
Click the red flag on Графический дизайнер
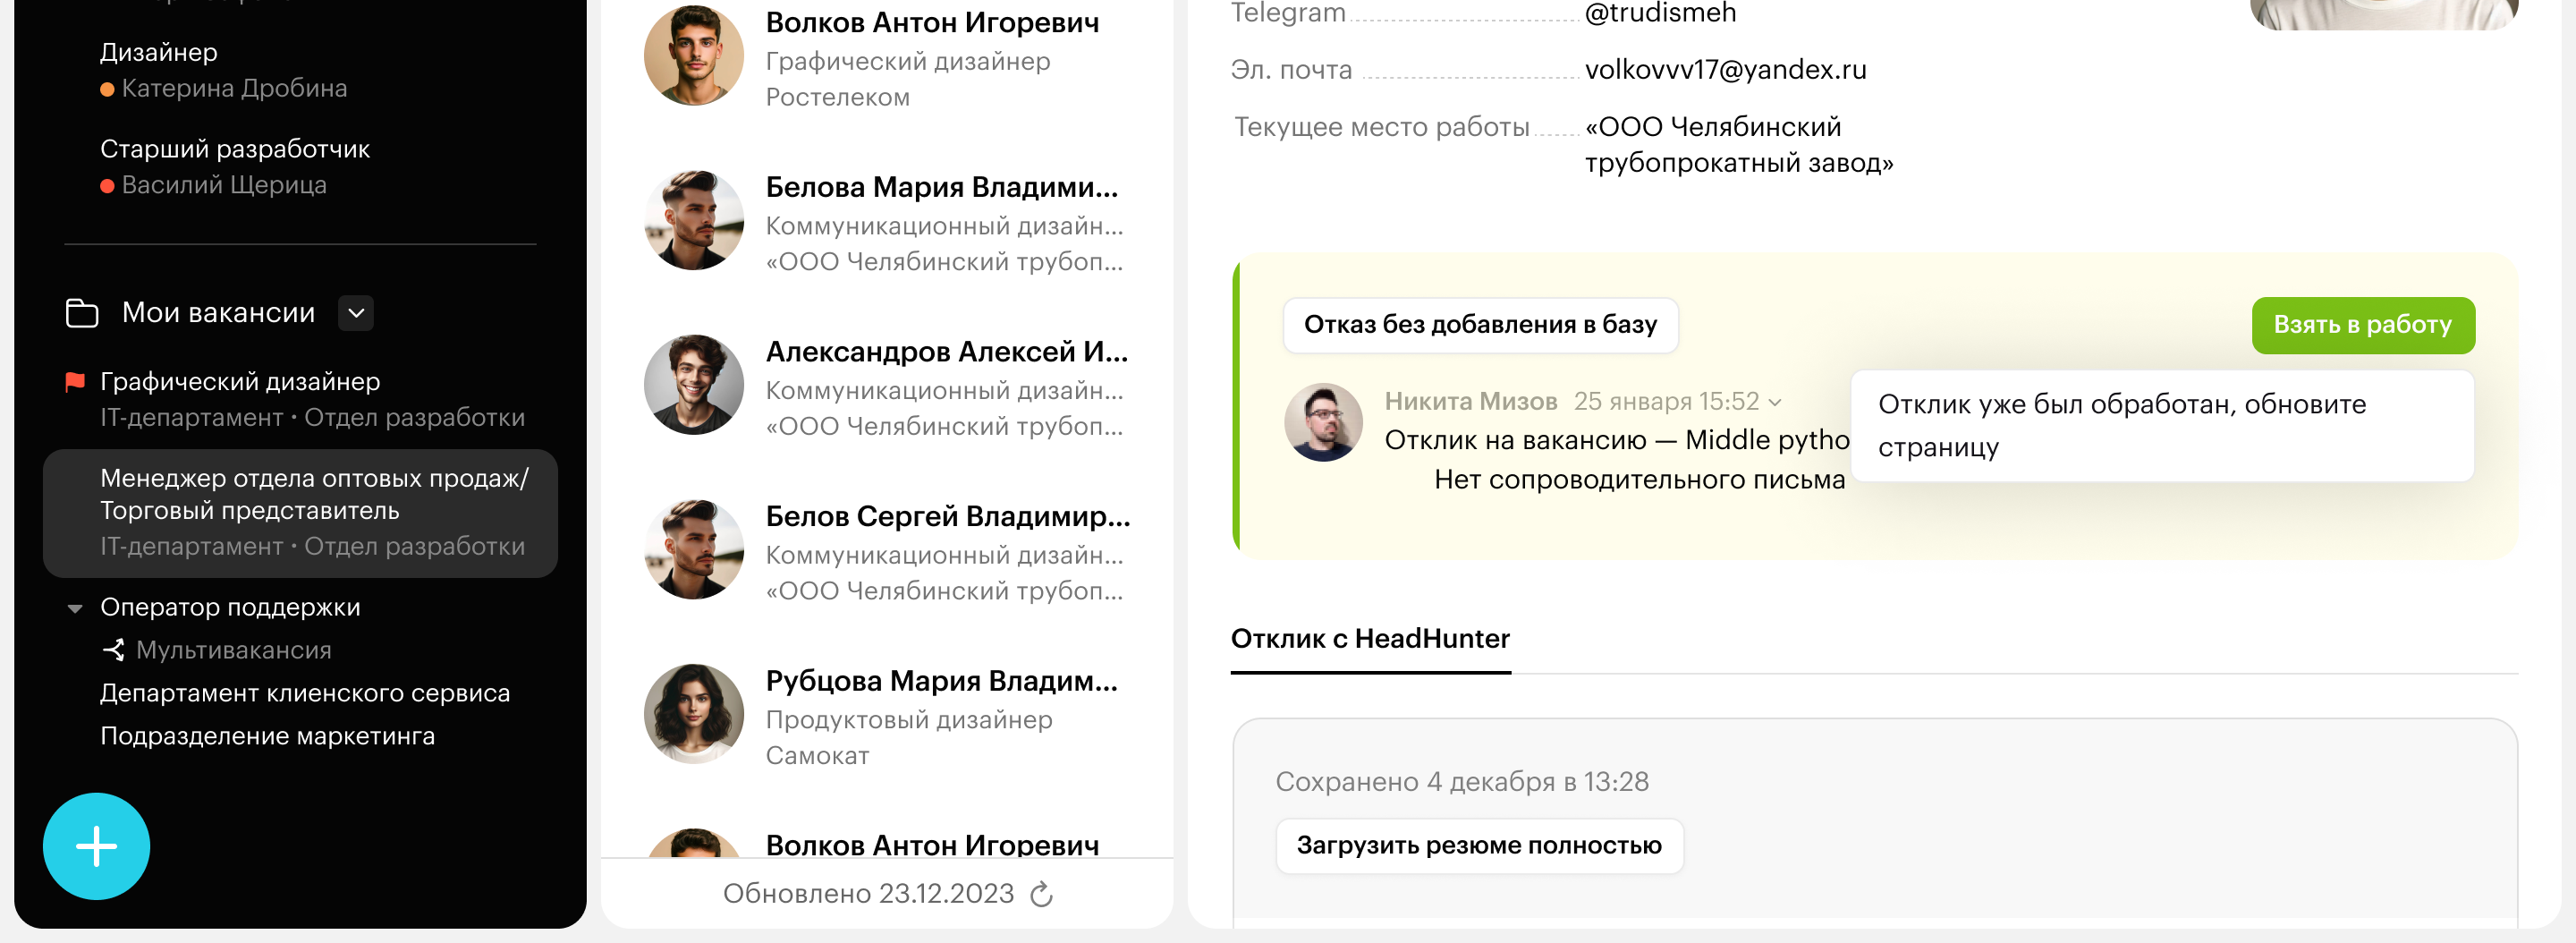pos(75,381)
